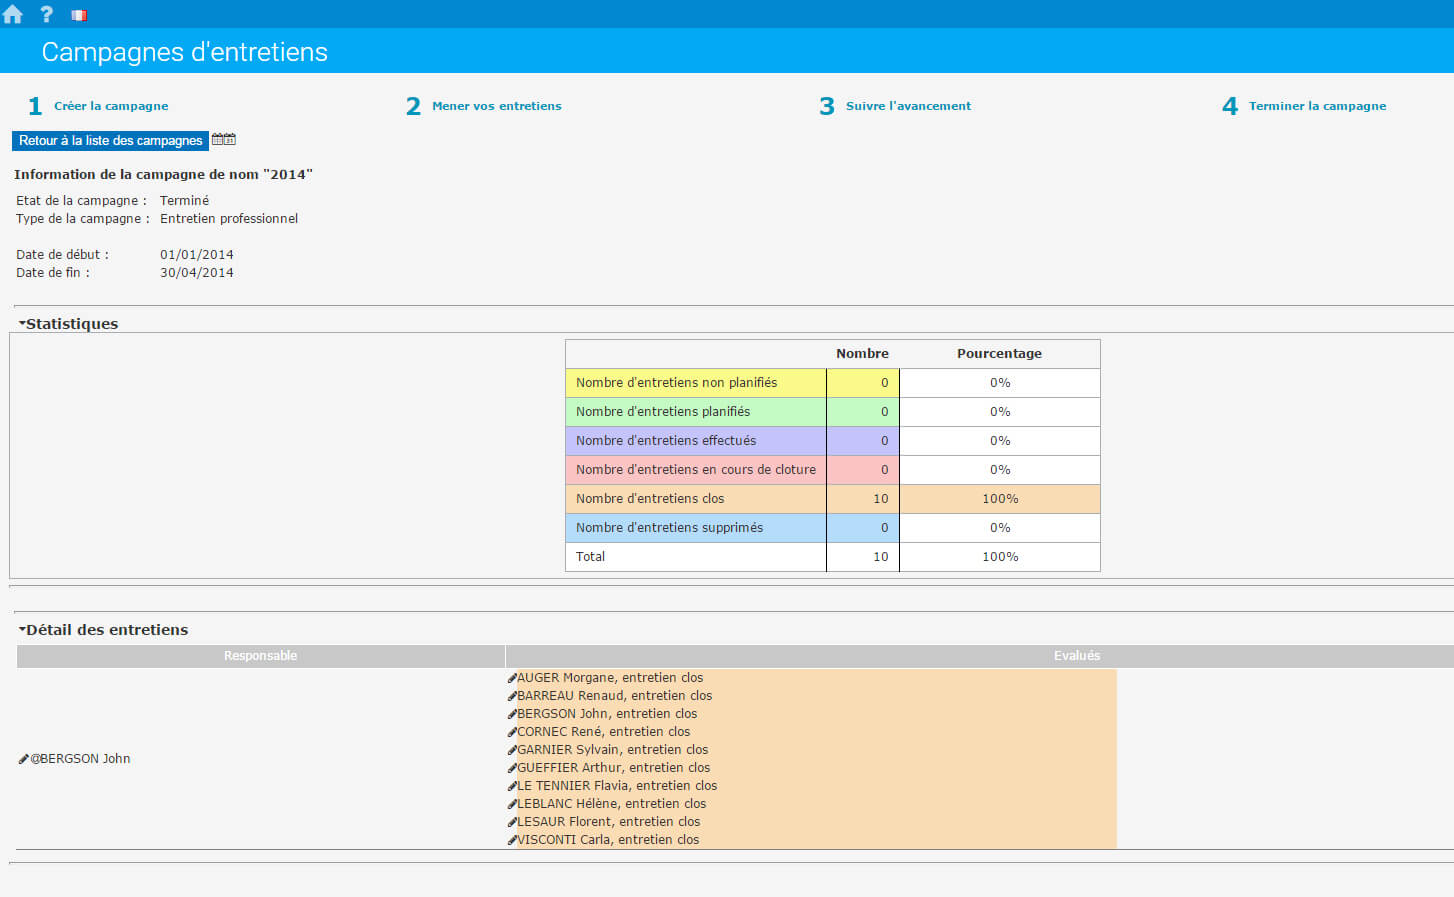
Task: Open pencil icon for LESAUR Florent
Action: (x=512, y=822)
